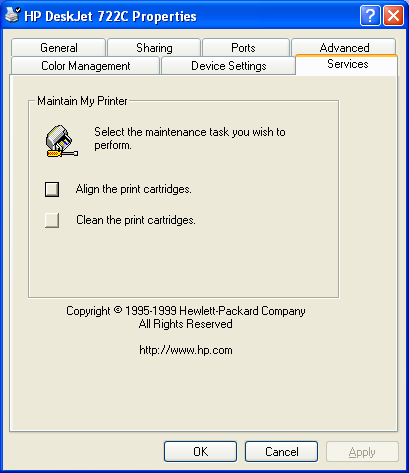Click the printer icon in the title bar
This screenshot has height=473, width=409.
coord(13,15)
